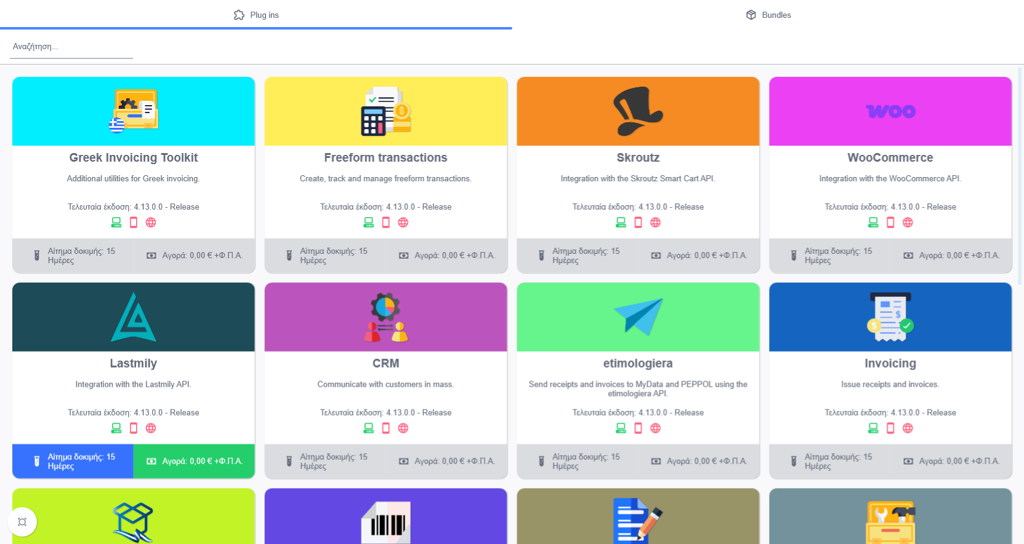Viewport: 1024px width, 544px height.
Task: Select the Invoicing receipt icon
Action: [x=890, y=317]
